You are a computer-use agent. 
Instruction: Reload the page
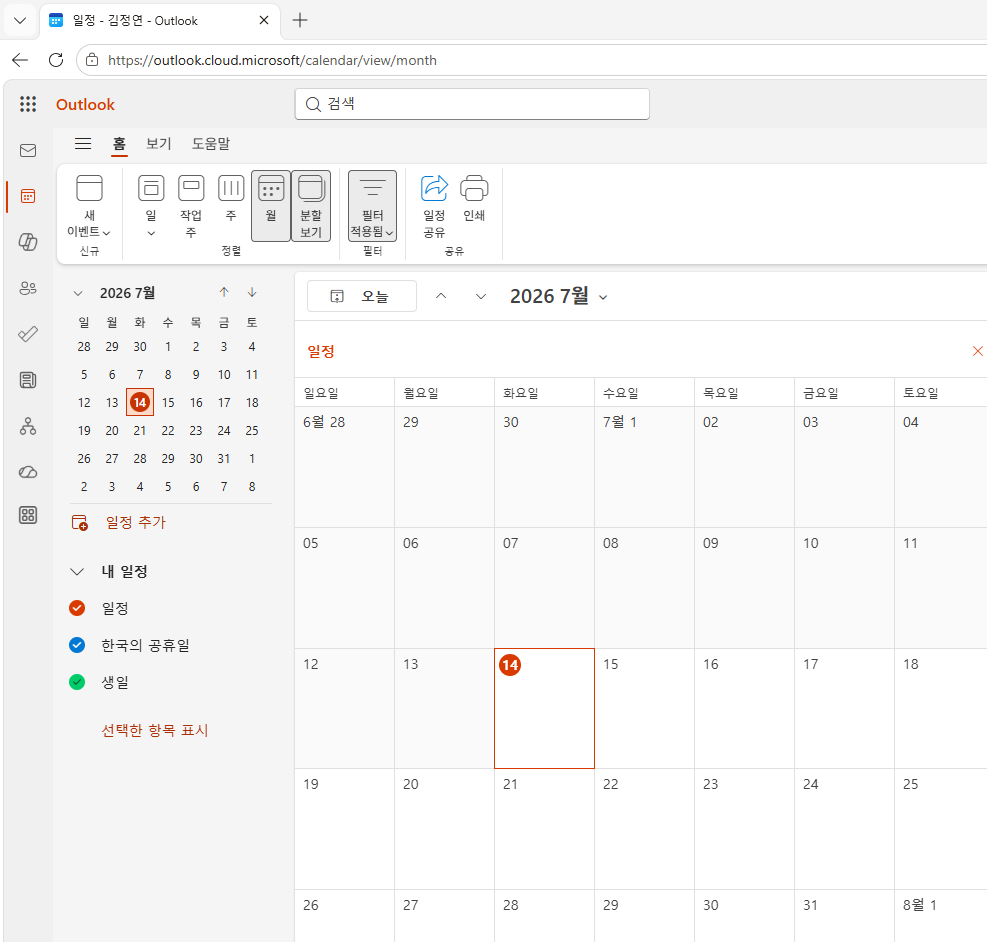point(56,60)
